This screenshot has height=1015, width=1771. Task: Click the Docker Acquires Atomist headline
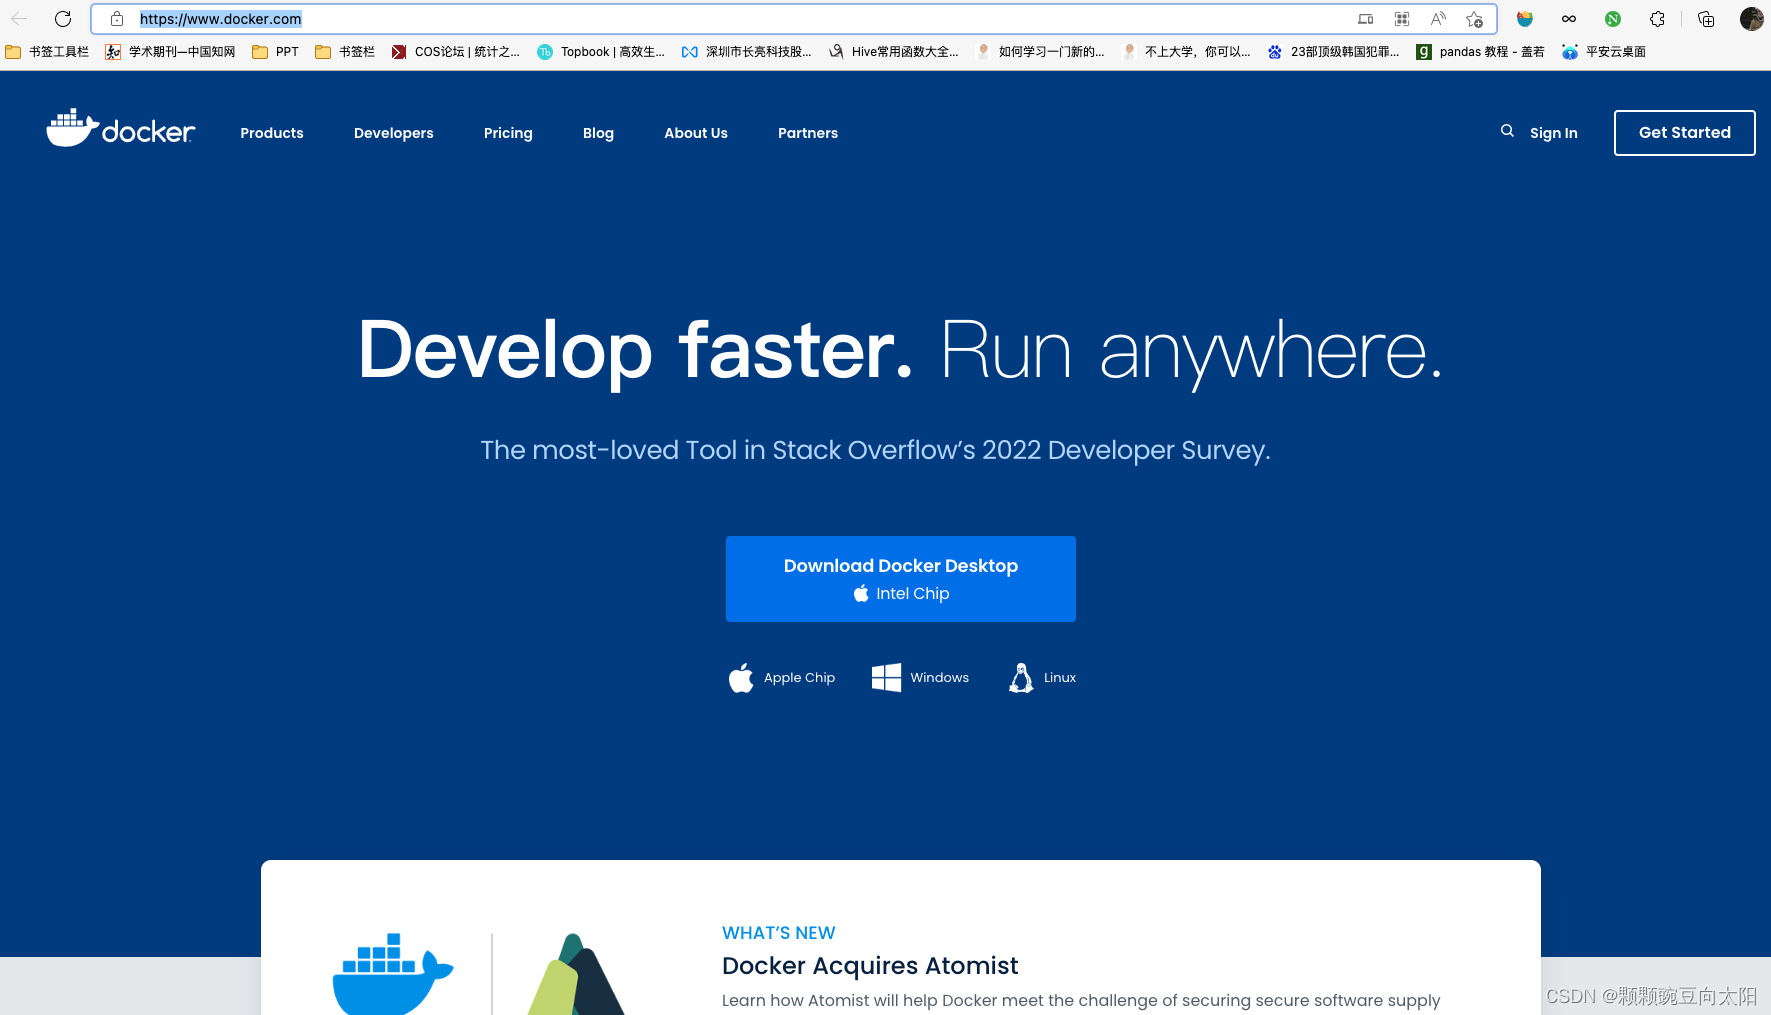click(x=870, y=966)
